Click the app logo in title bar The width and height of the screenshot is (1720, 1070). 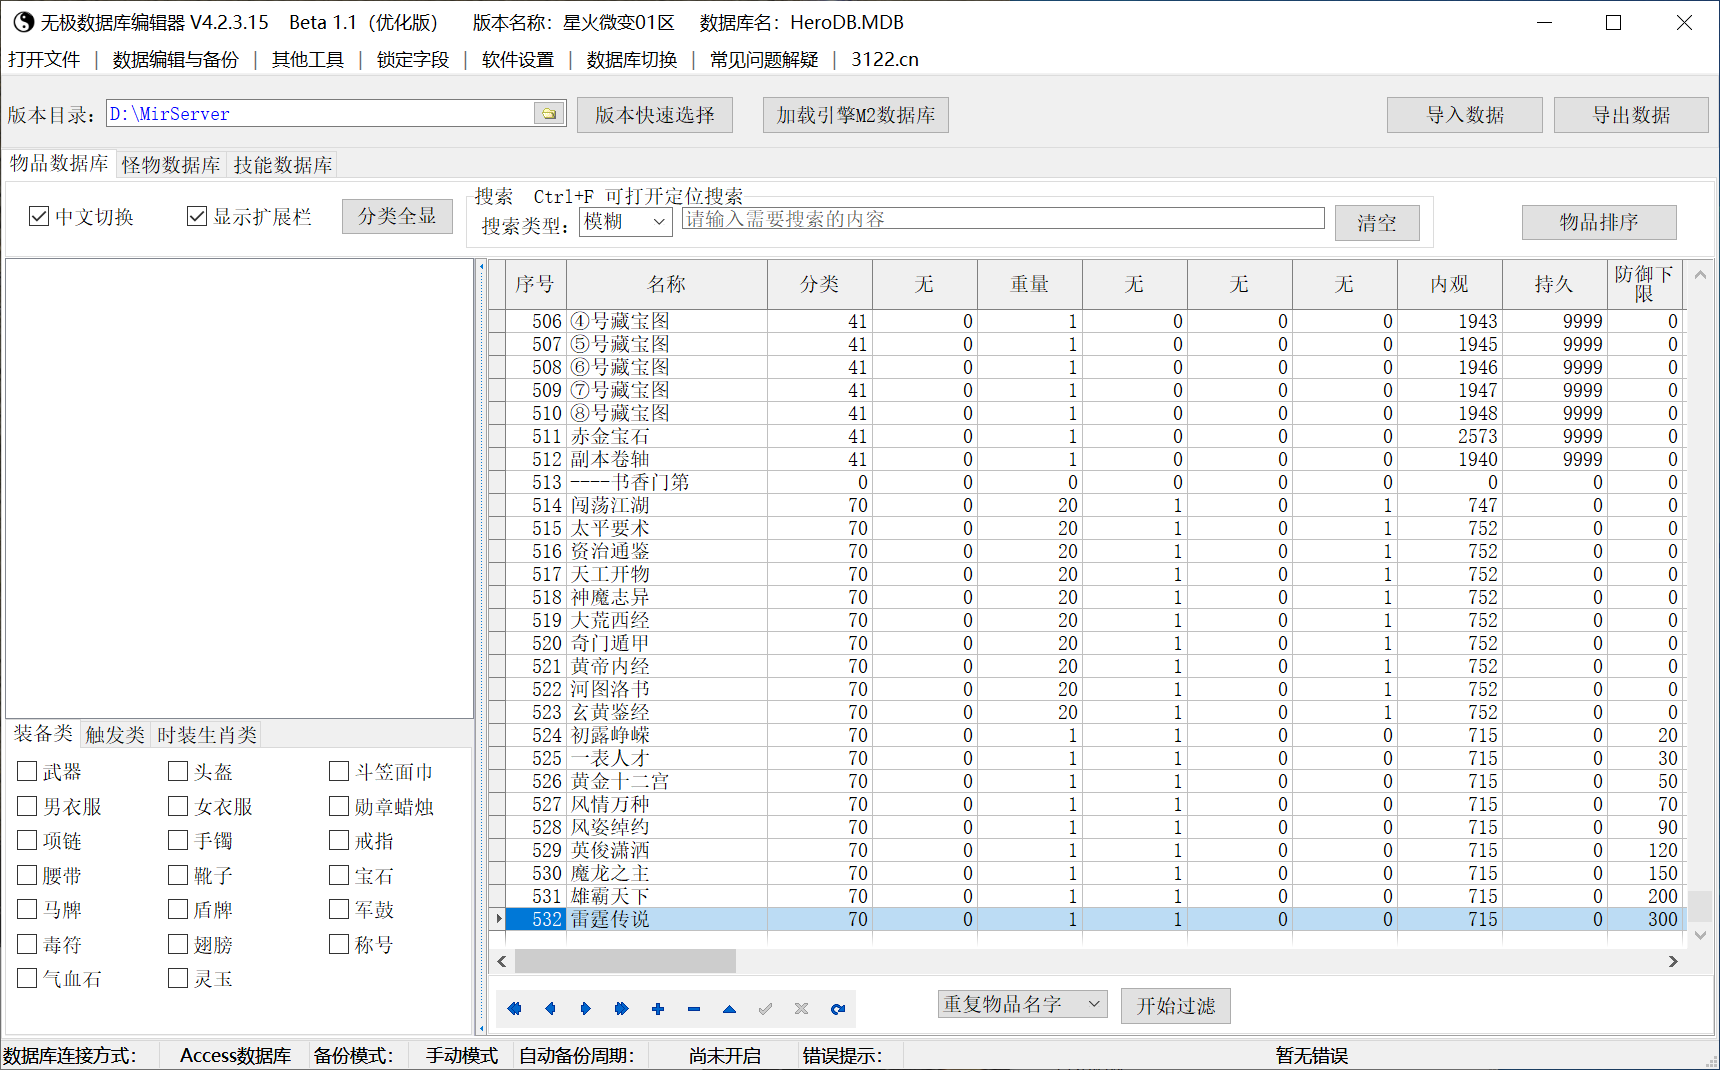tap(23, 22)
